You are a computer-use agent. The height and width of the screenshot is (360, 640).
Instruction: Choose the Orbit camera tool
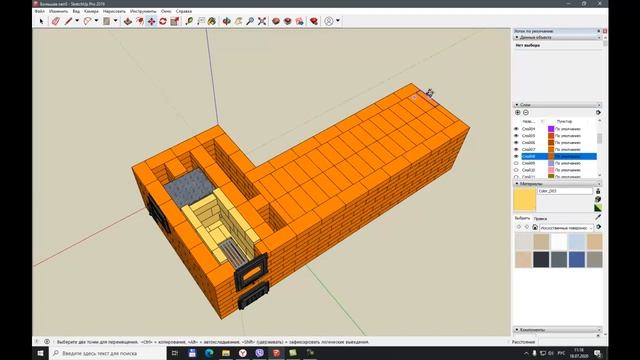click(227, 21)
